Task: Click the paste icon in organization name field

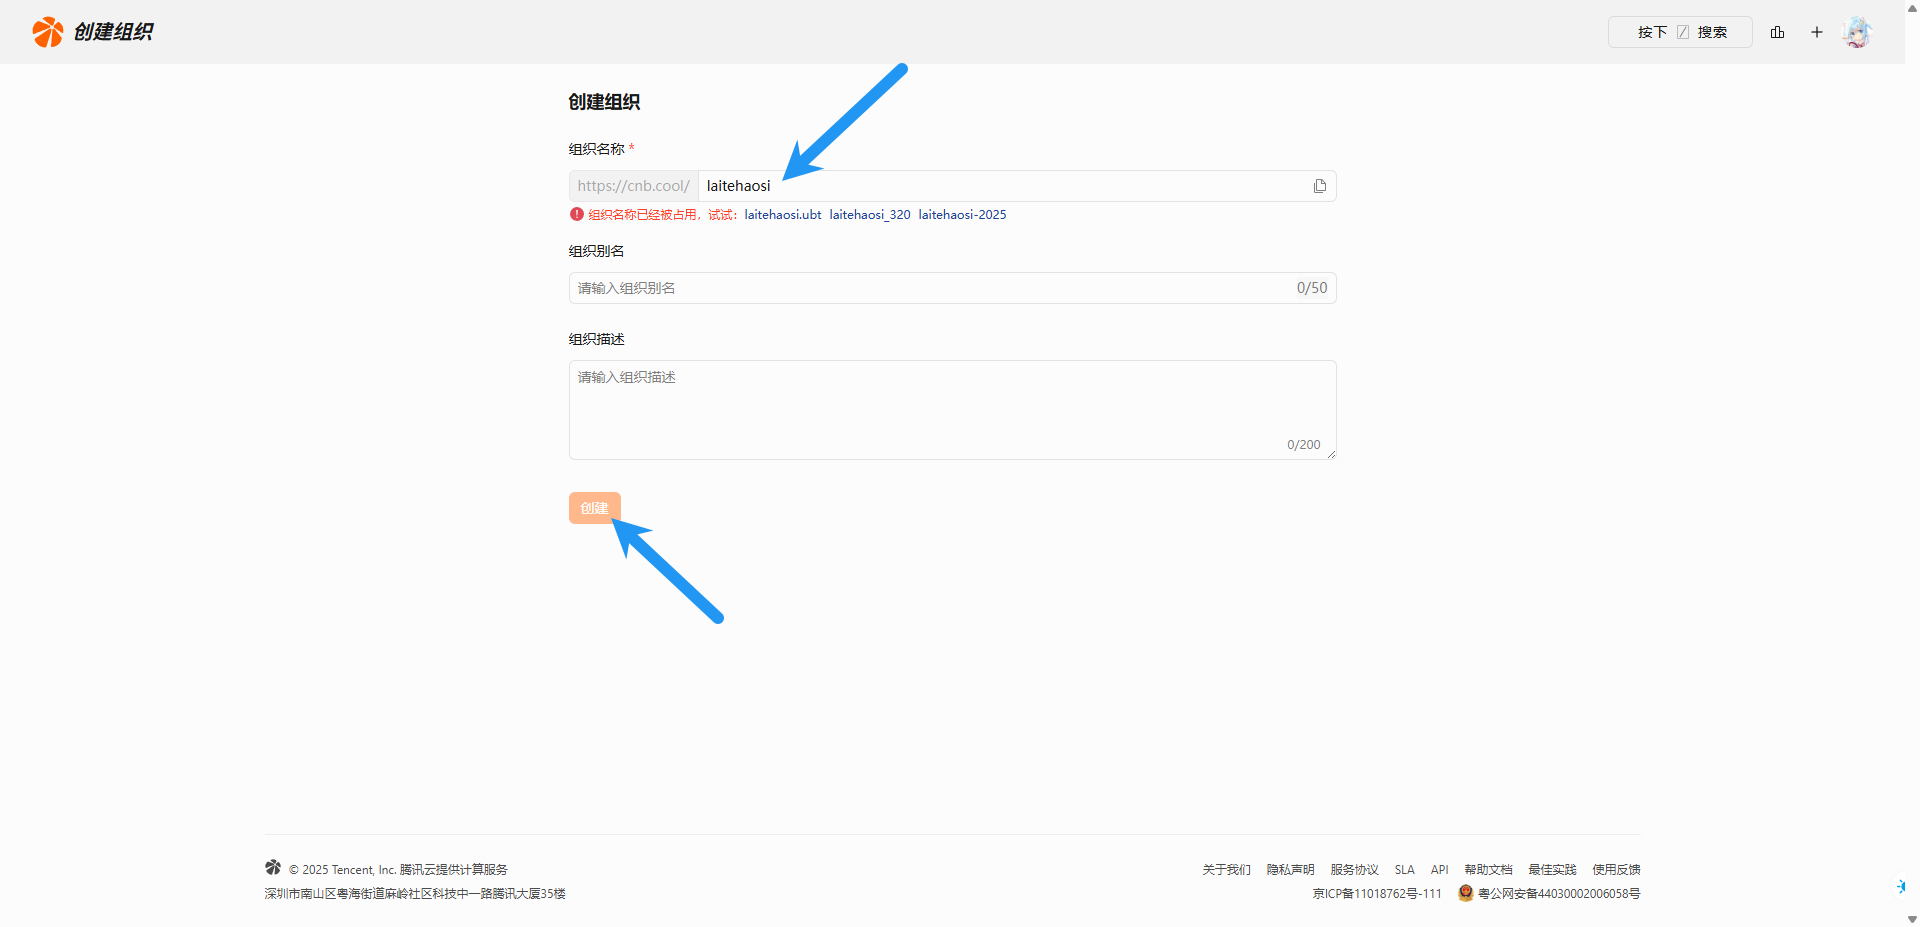Action: (1320, 186)
